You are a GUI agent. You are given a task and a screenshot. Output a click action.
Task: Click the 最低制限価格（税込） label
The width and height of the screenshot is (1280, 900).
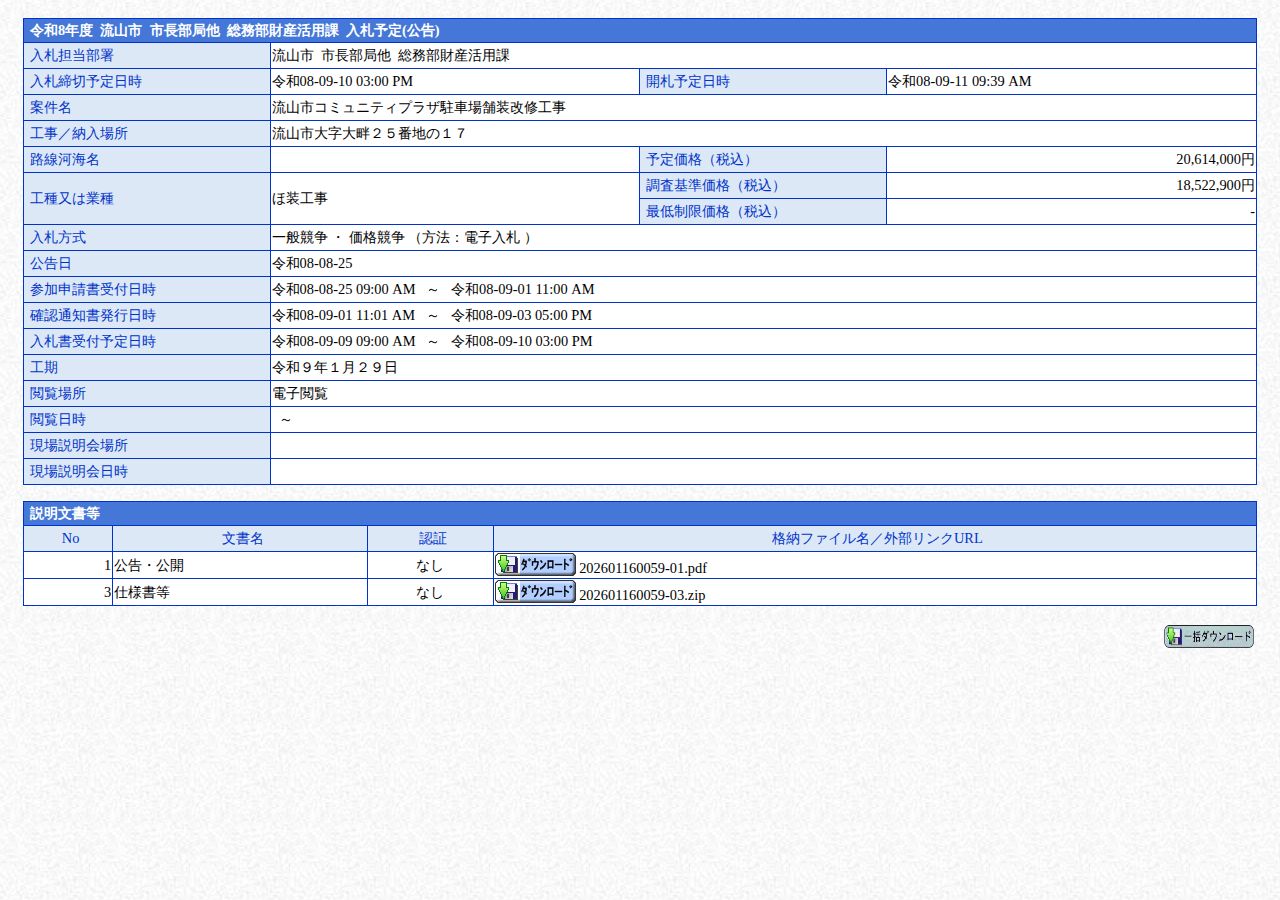point(716,212)
